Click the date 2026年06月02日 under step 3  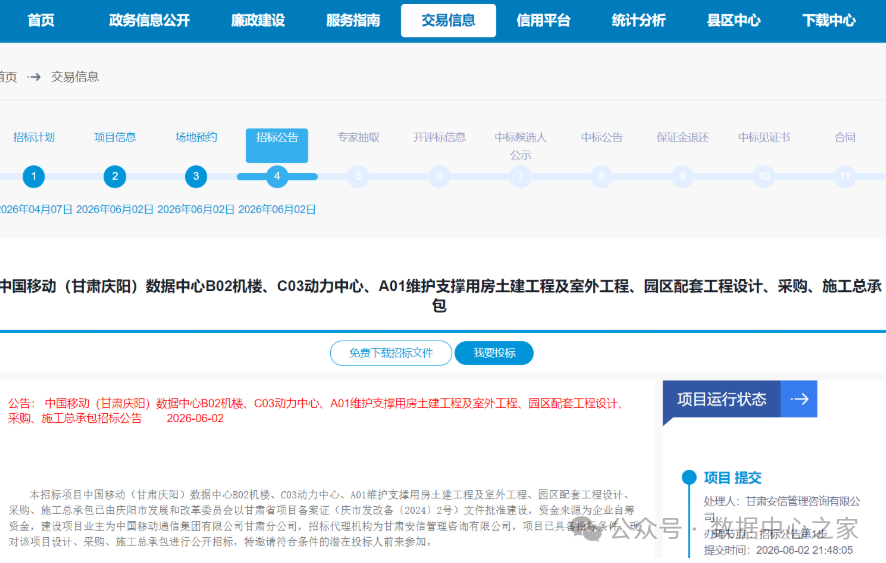(x=196, y=210)
